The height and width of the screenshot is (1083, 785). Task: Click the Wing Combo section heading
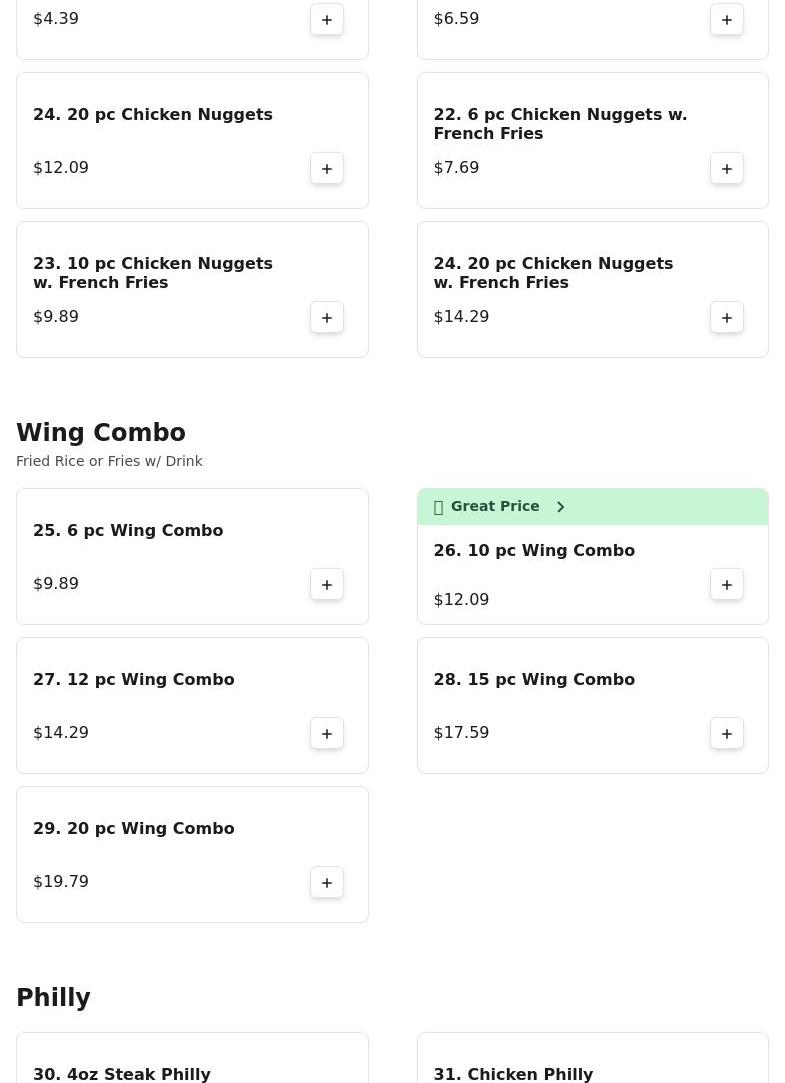coord(101,433)
